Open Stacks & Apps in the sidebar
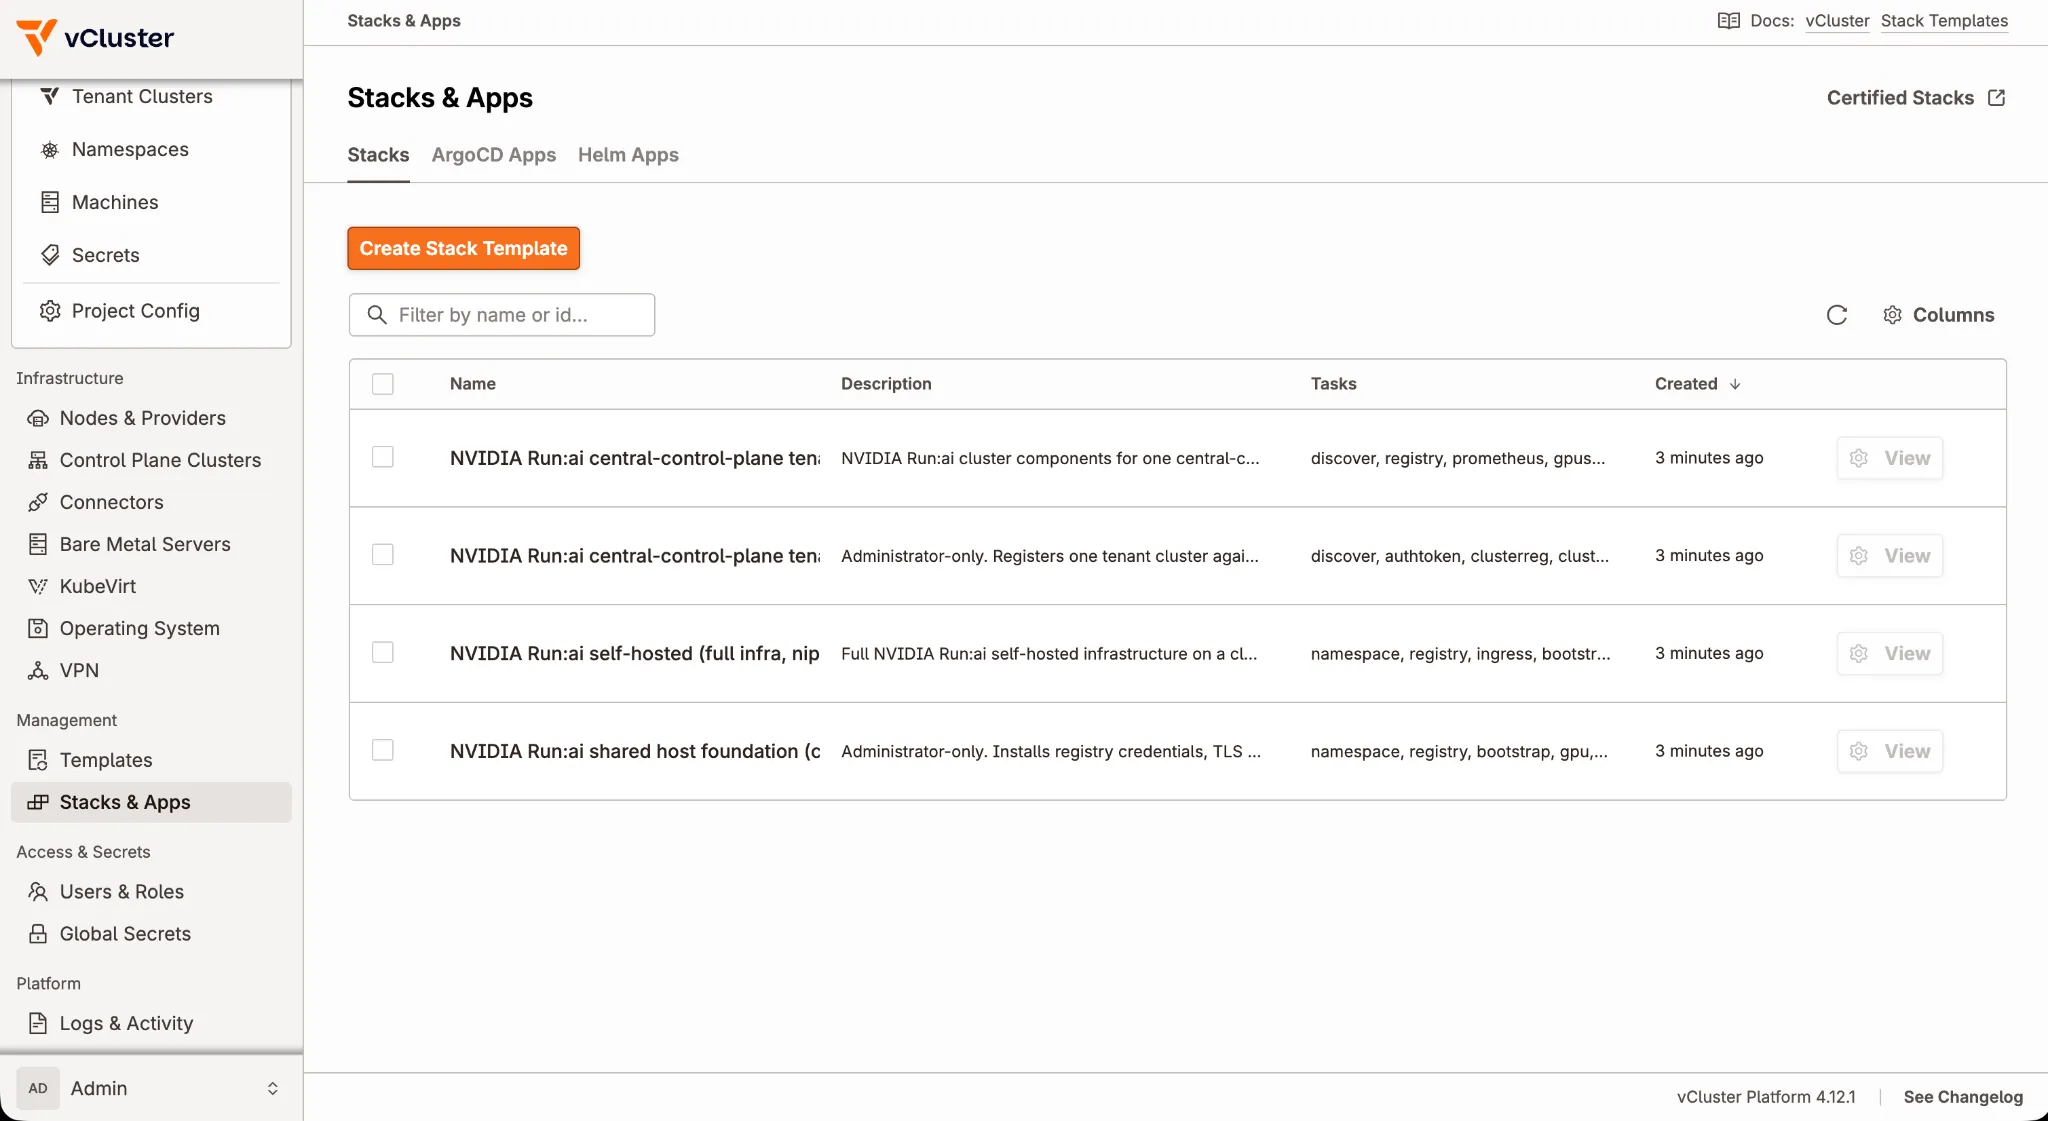 coord(151,802)
